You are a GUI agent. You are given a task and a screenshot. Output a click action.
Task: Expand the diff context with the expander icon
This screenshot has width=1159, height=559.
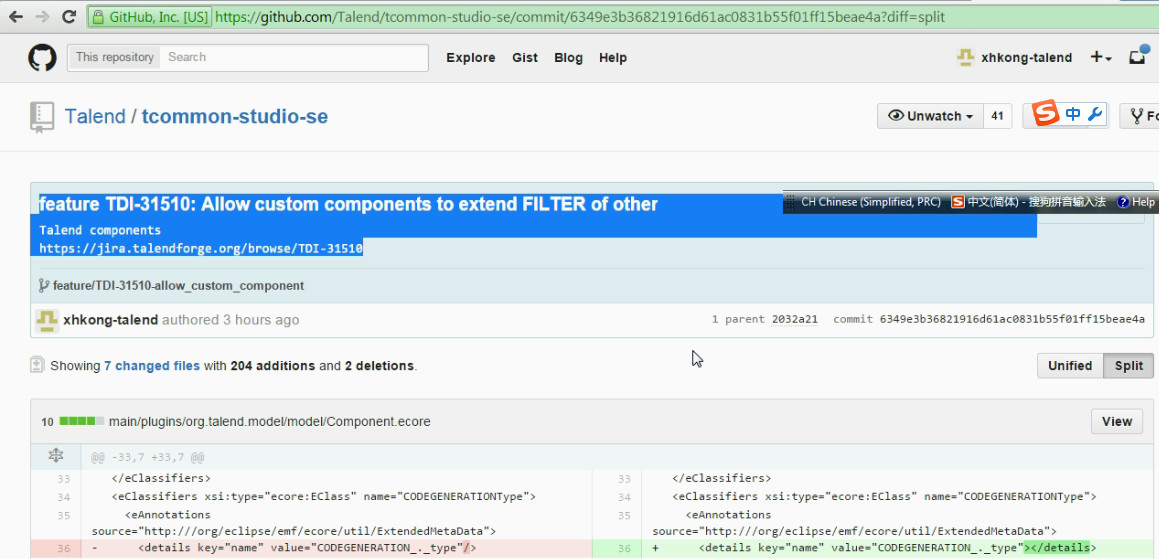pyautogui.click(x=55, y=457)
